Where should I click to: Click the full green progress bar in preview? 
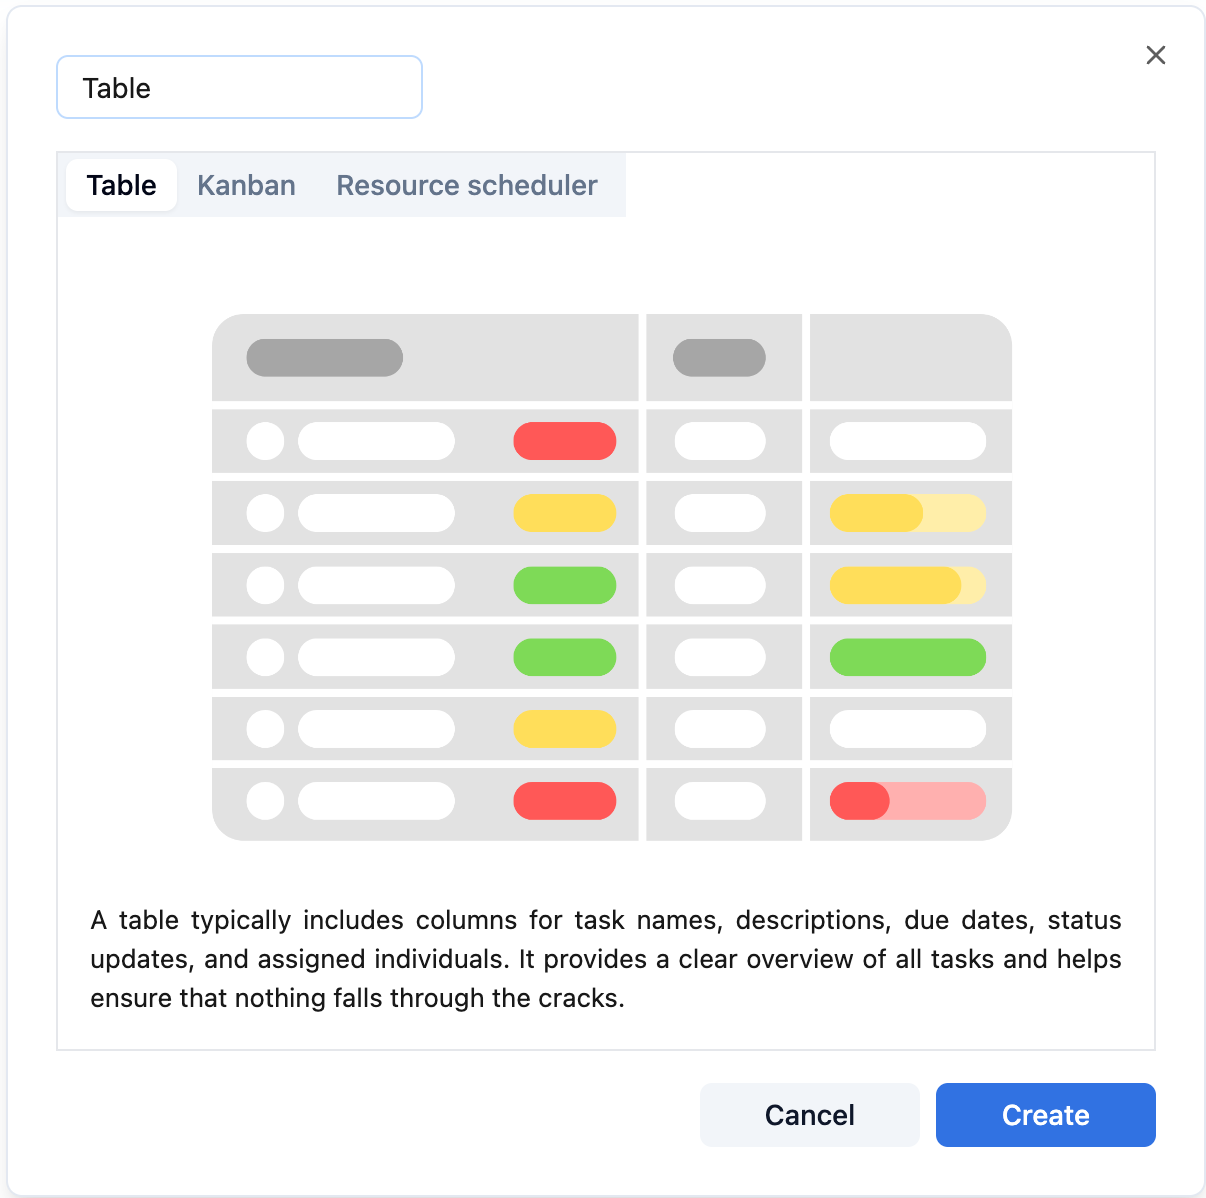tap(907, 657)
